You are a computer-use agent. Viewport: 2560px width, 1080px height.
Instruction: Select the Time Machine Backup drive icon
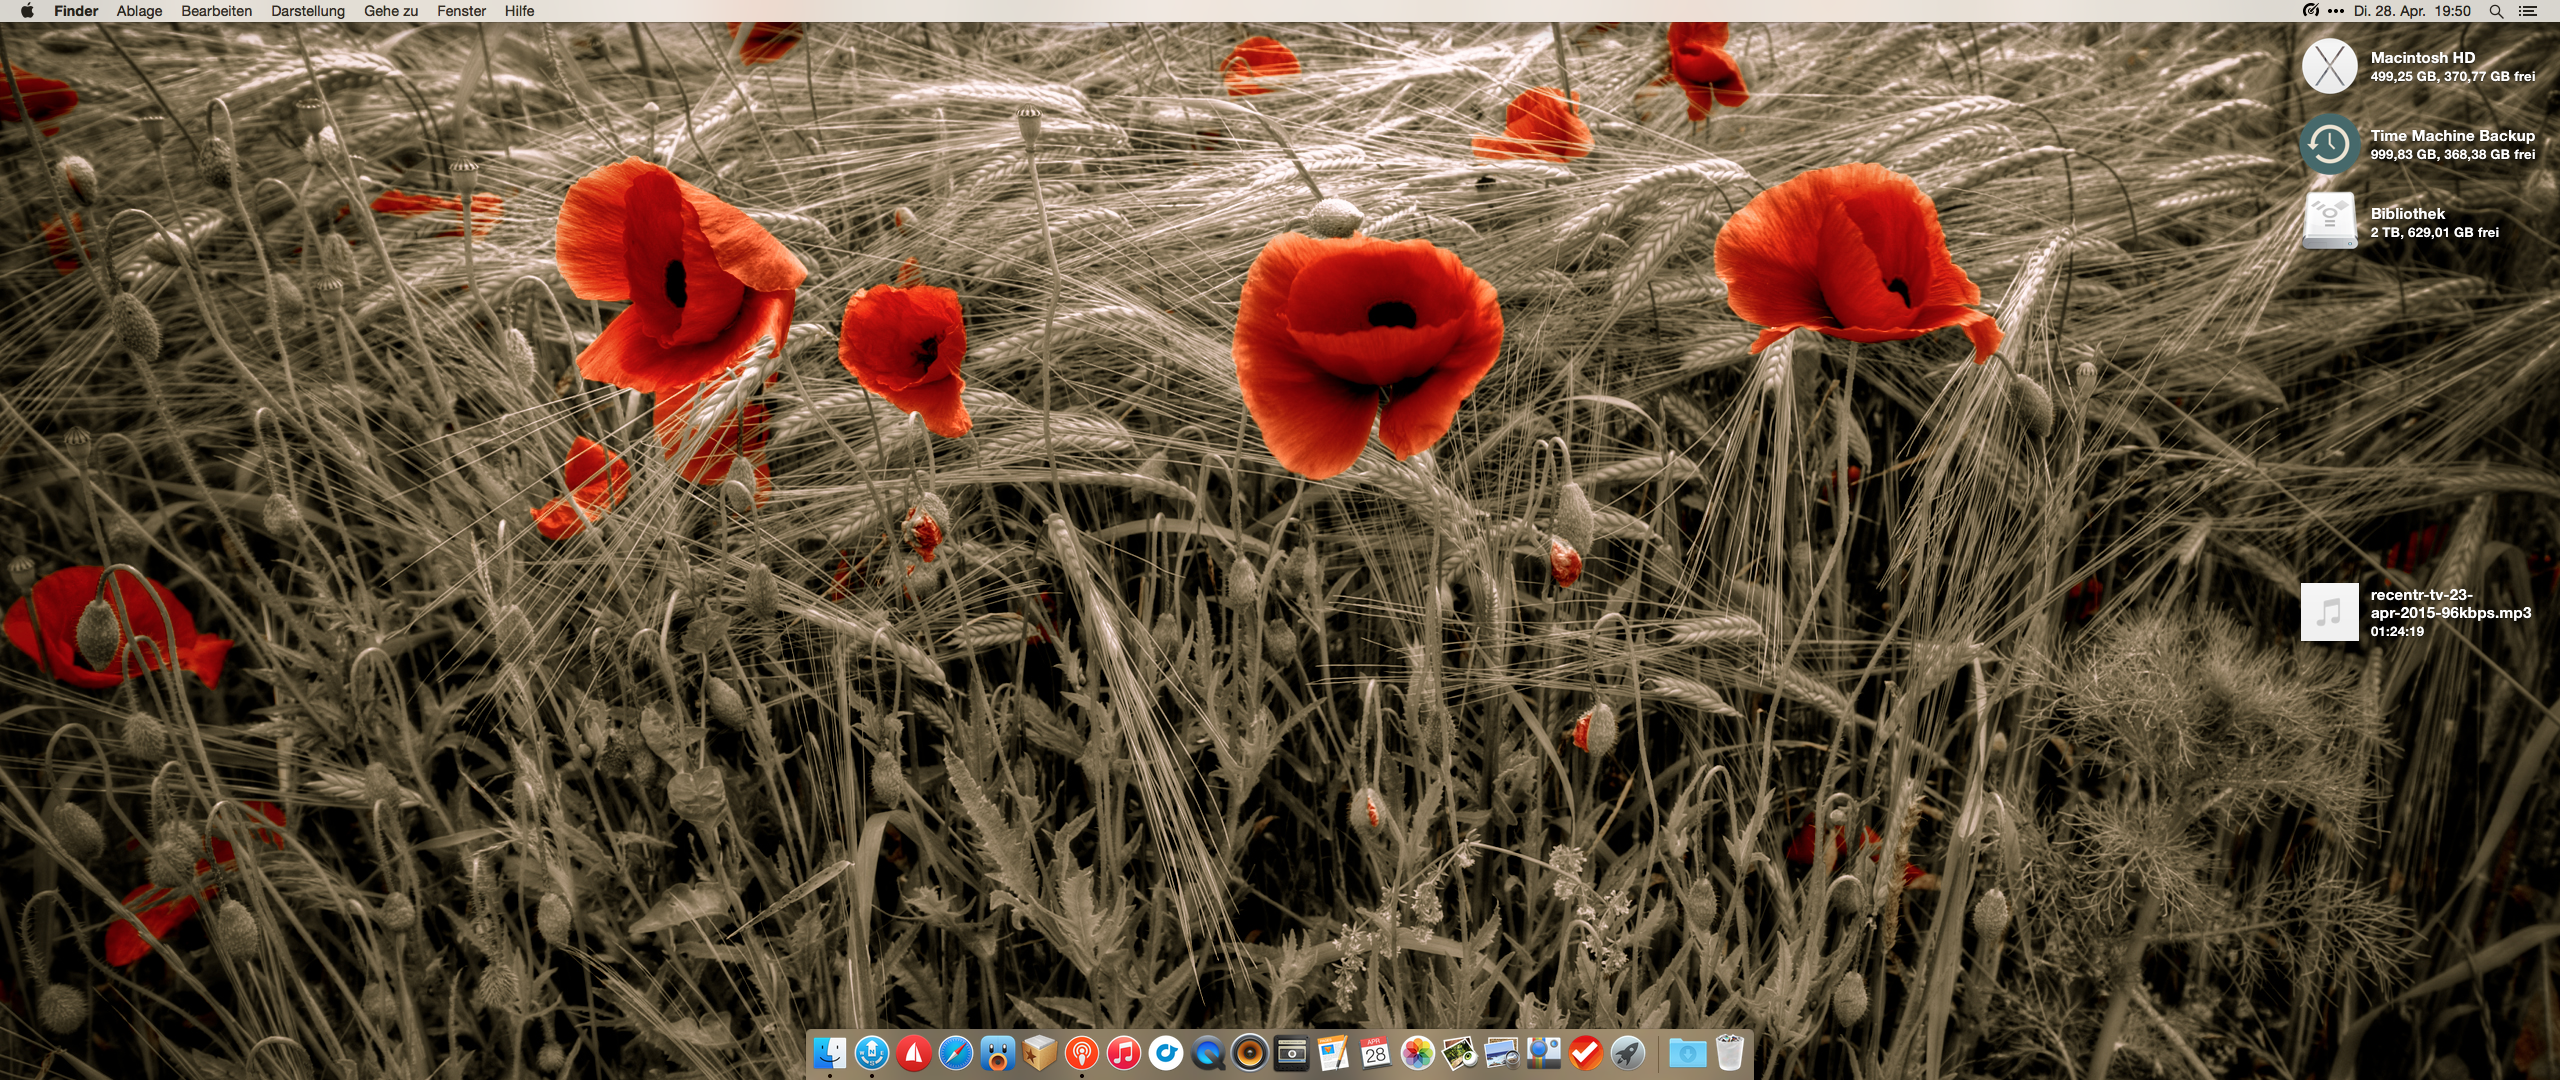2330,144
